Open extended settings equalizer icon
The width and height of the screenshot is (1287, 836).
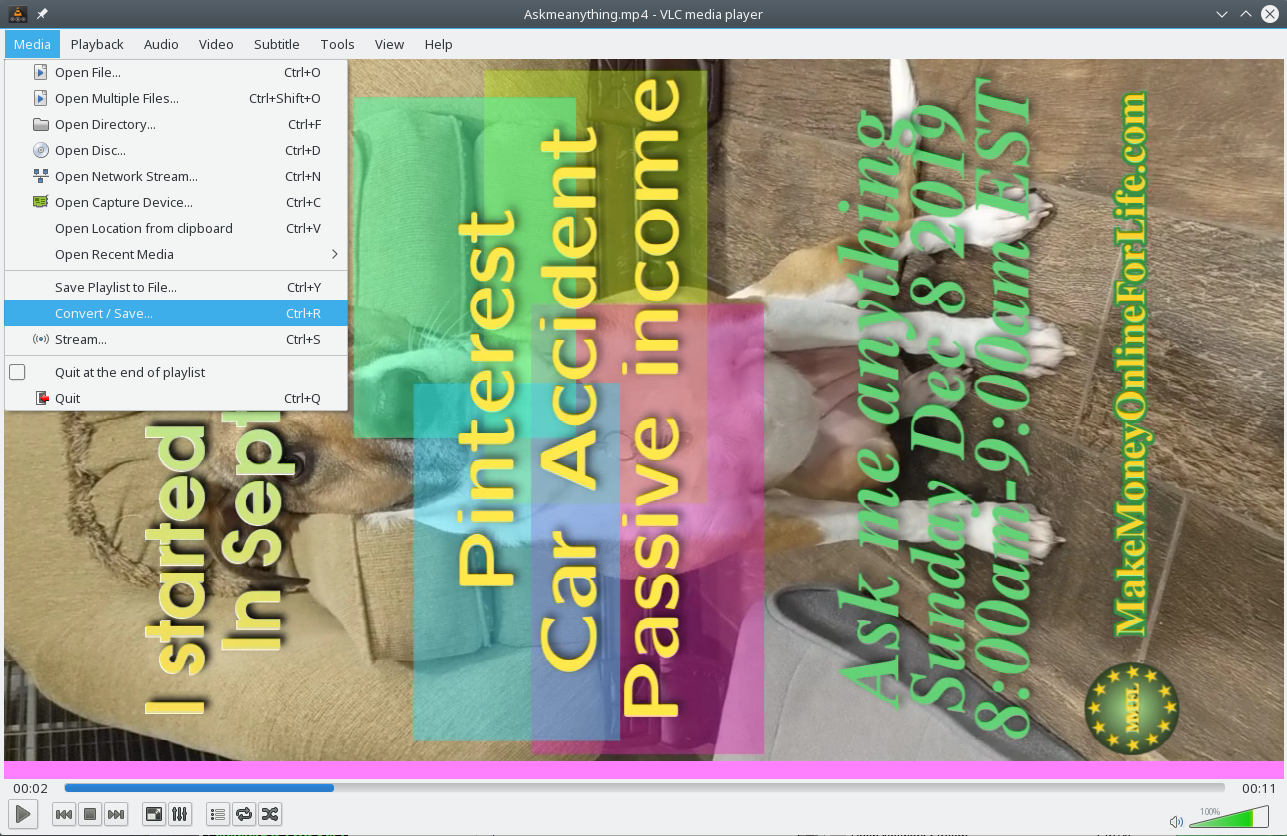coord(180,814)
